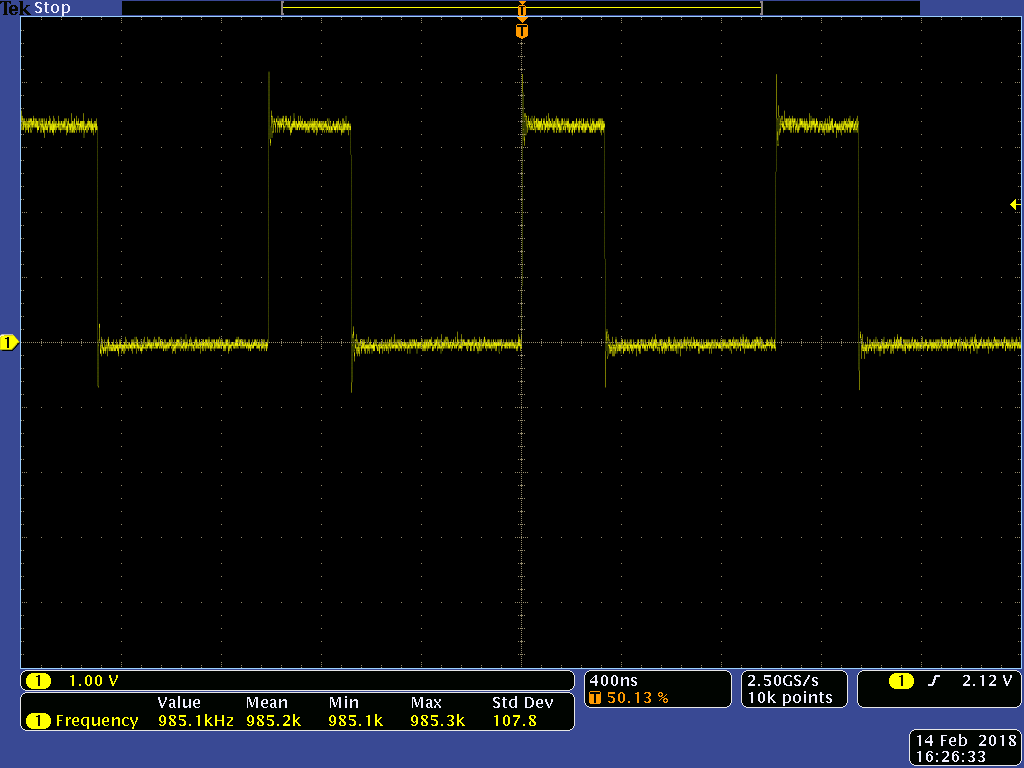Image resolution: width=1024 pixels, height=768 pixels.
Task: Click the Std Dev column header
Action: [522, 703]
